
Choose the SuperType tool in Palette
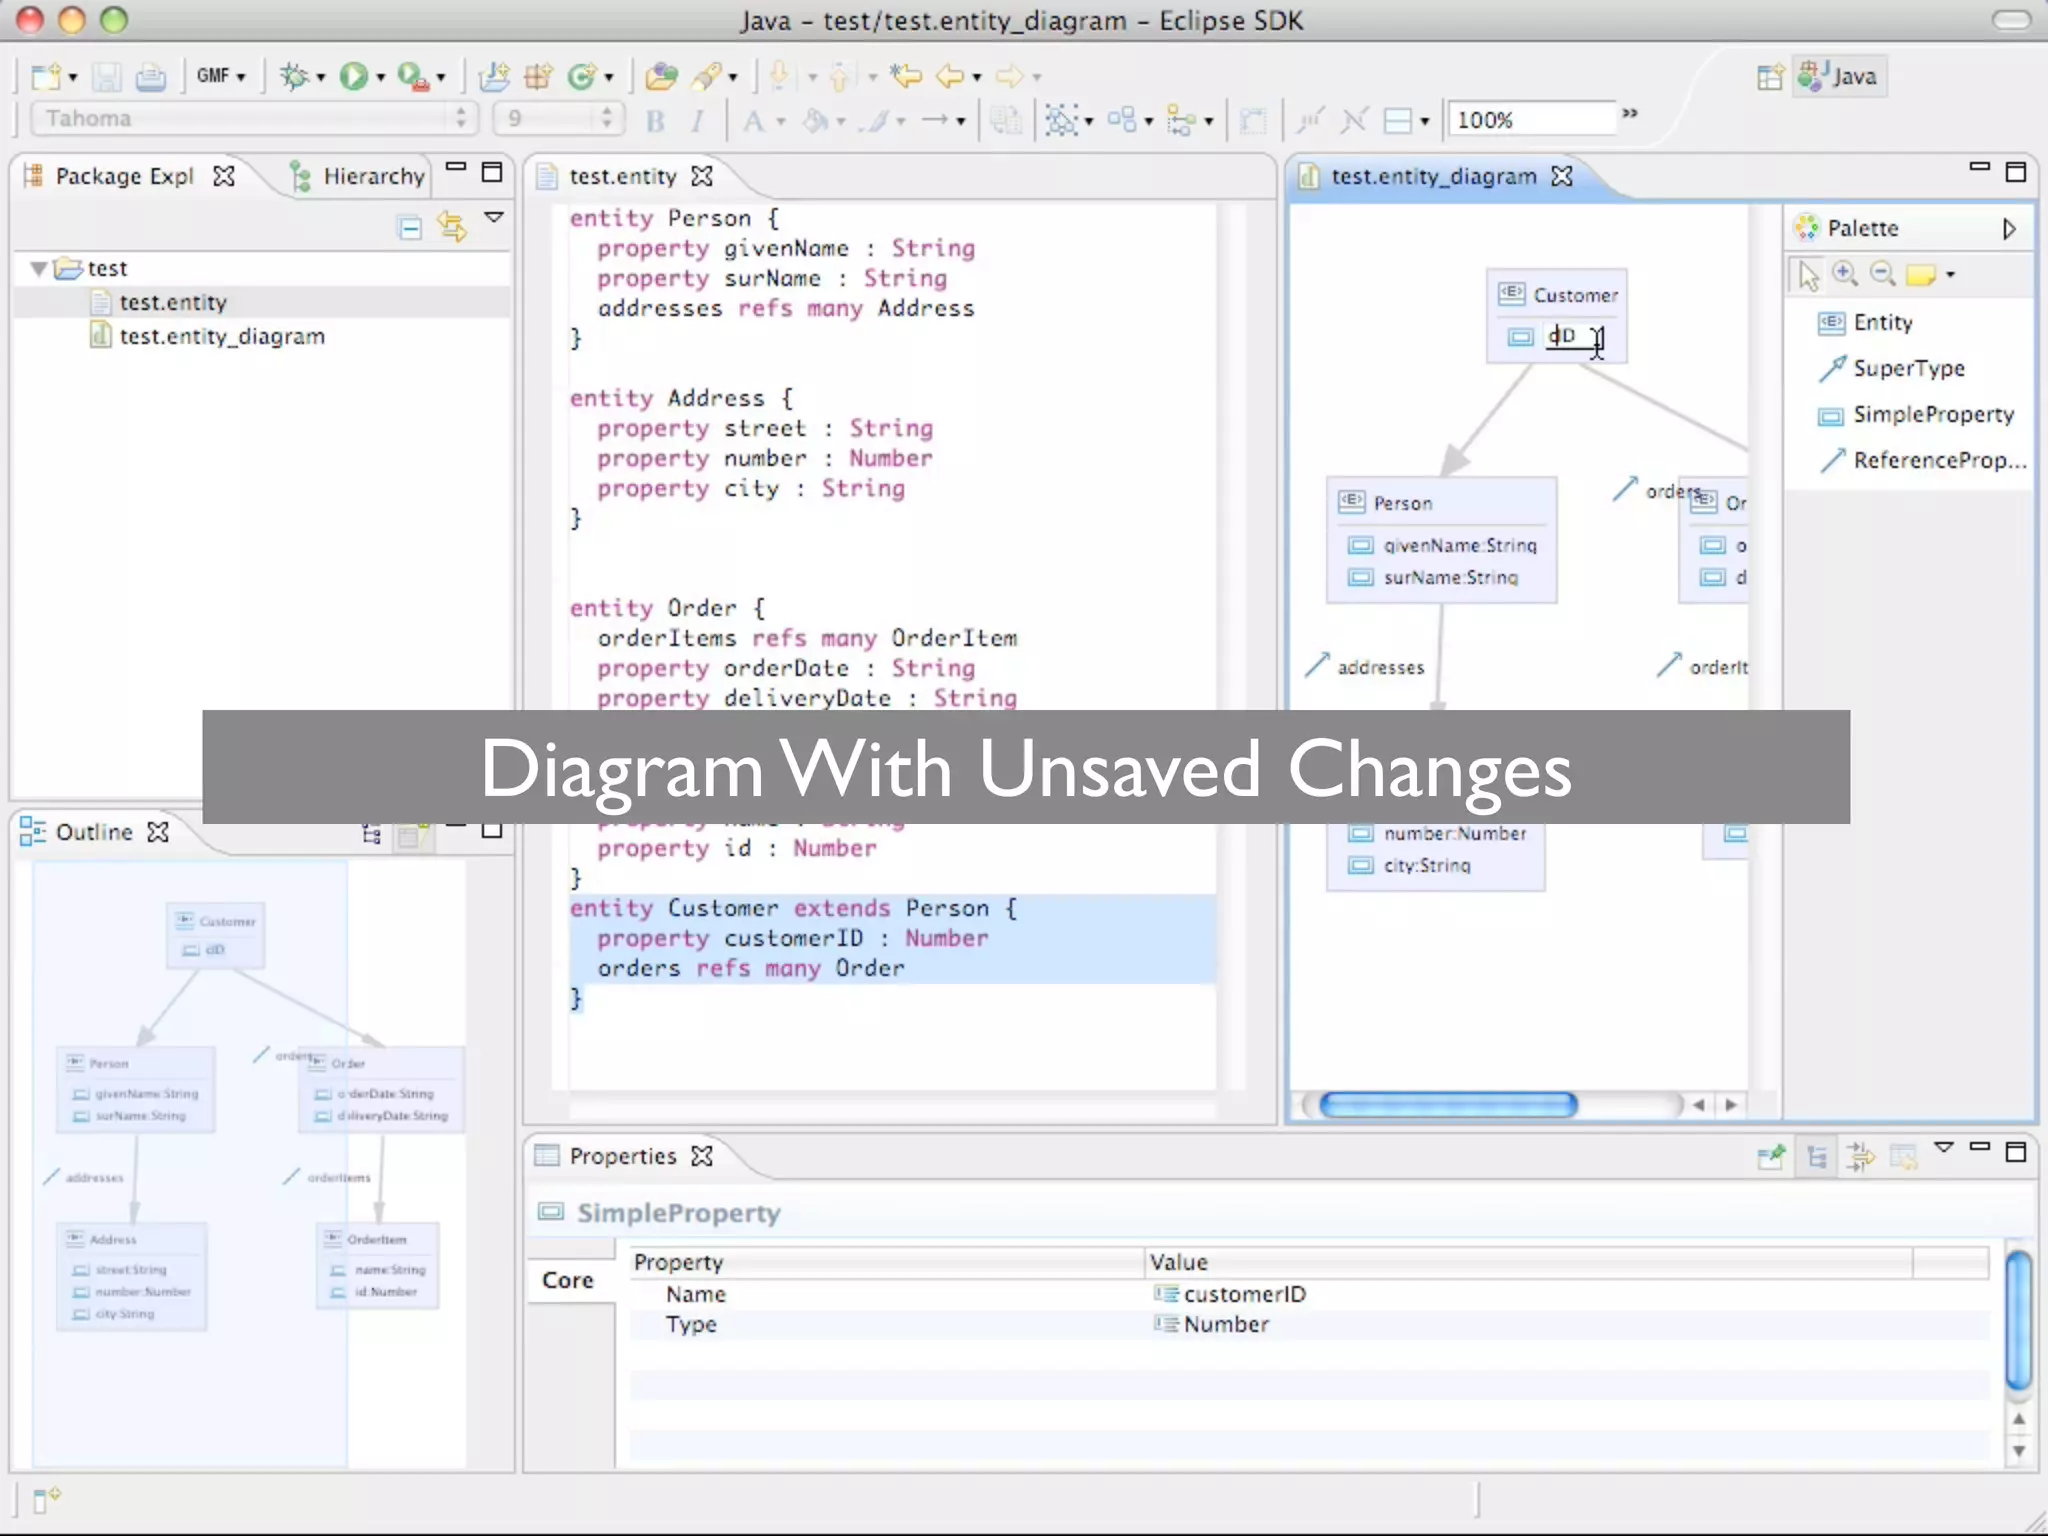tap(1891, 368)
